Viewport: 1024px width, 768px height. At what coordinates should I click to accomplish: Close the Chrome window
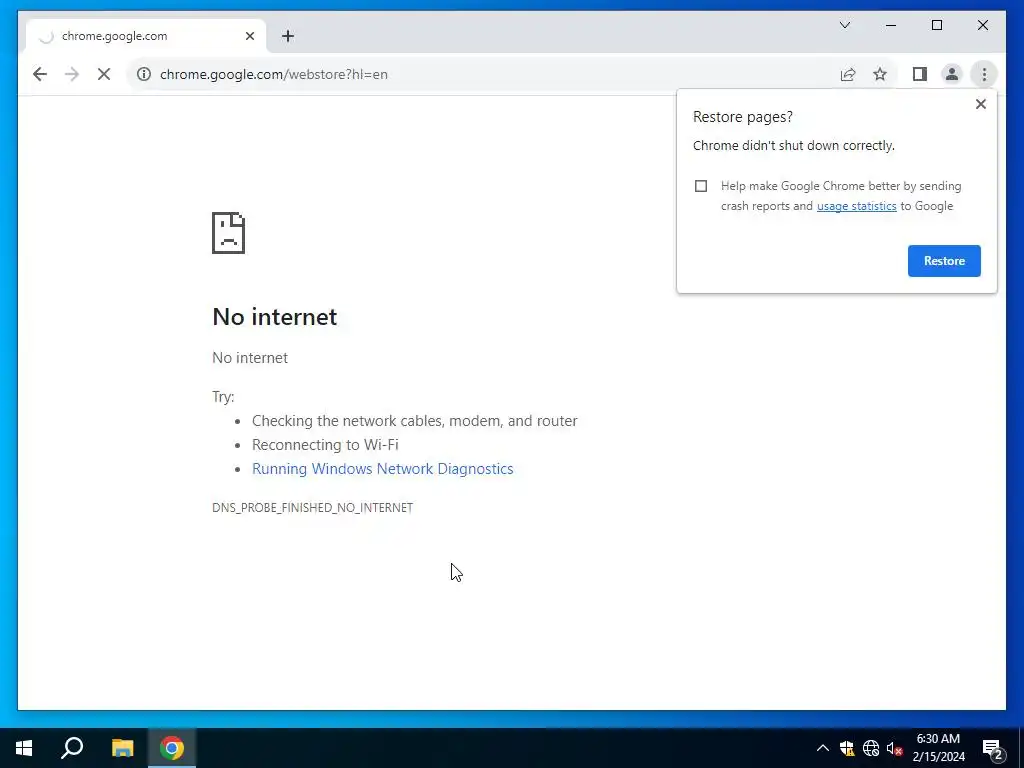coord(982,25)
